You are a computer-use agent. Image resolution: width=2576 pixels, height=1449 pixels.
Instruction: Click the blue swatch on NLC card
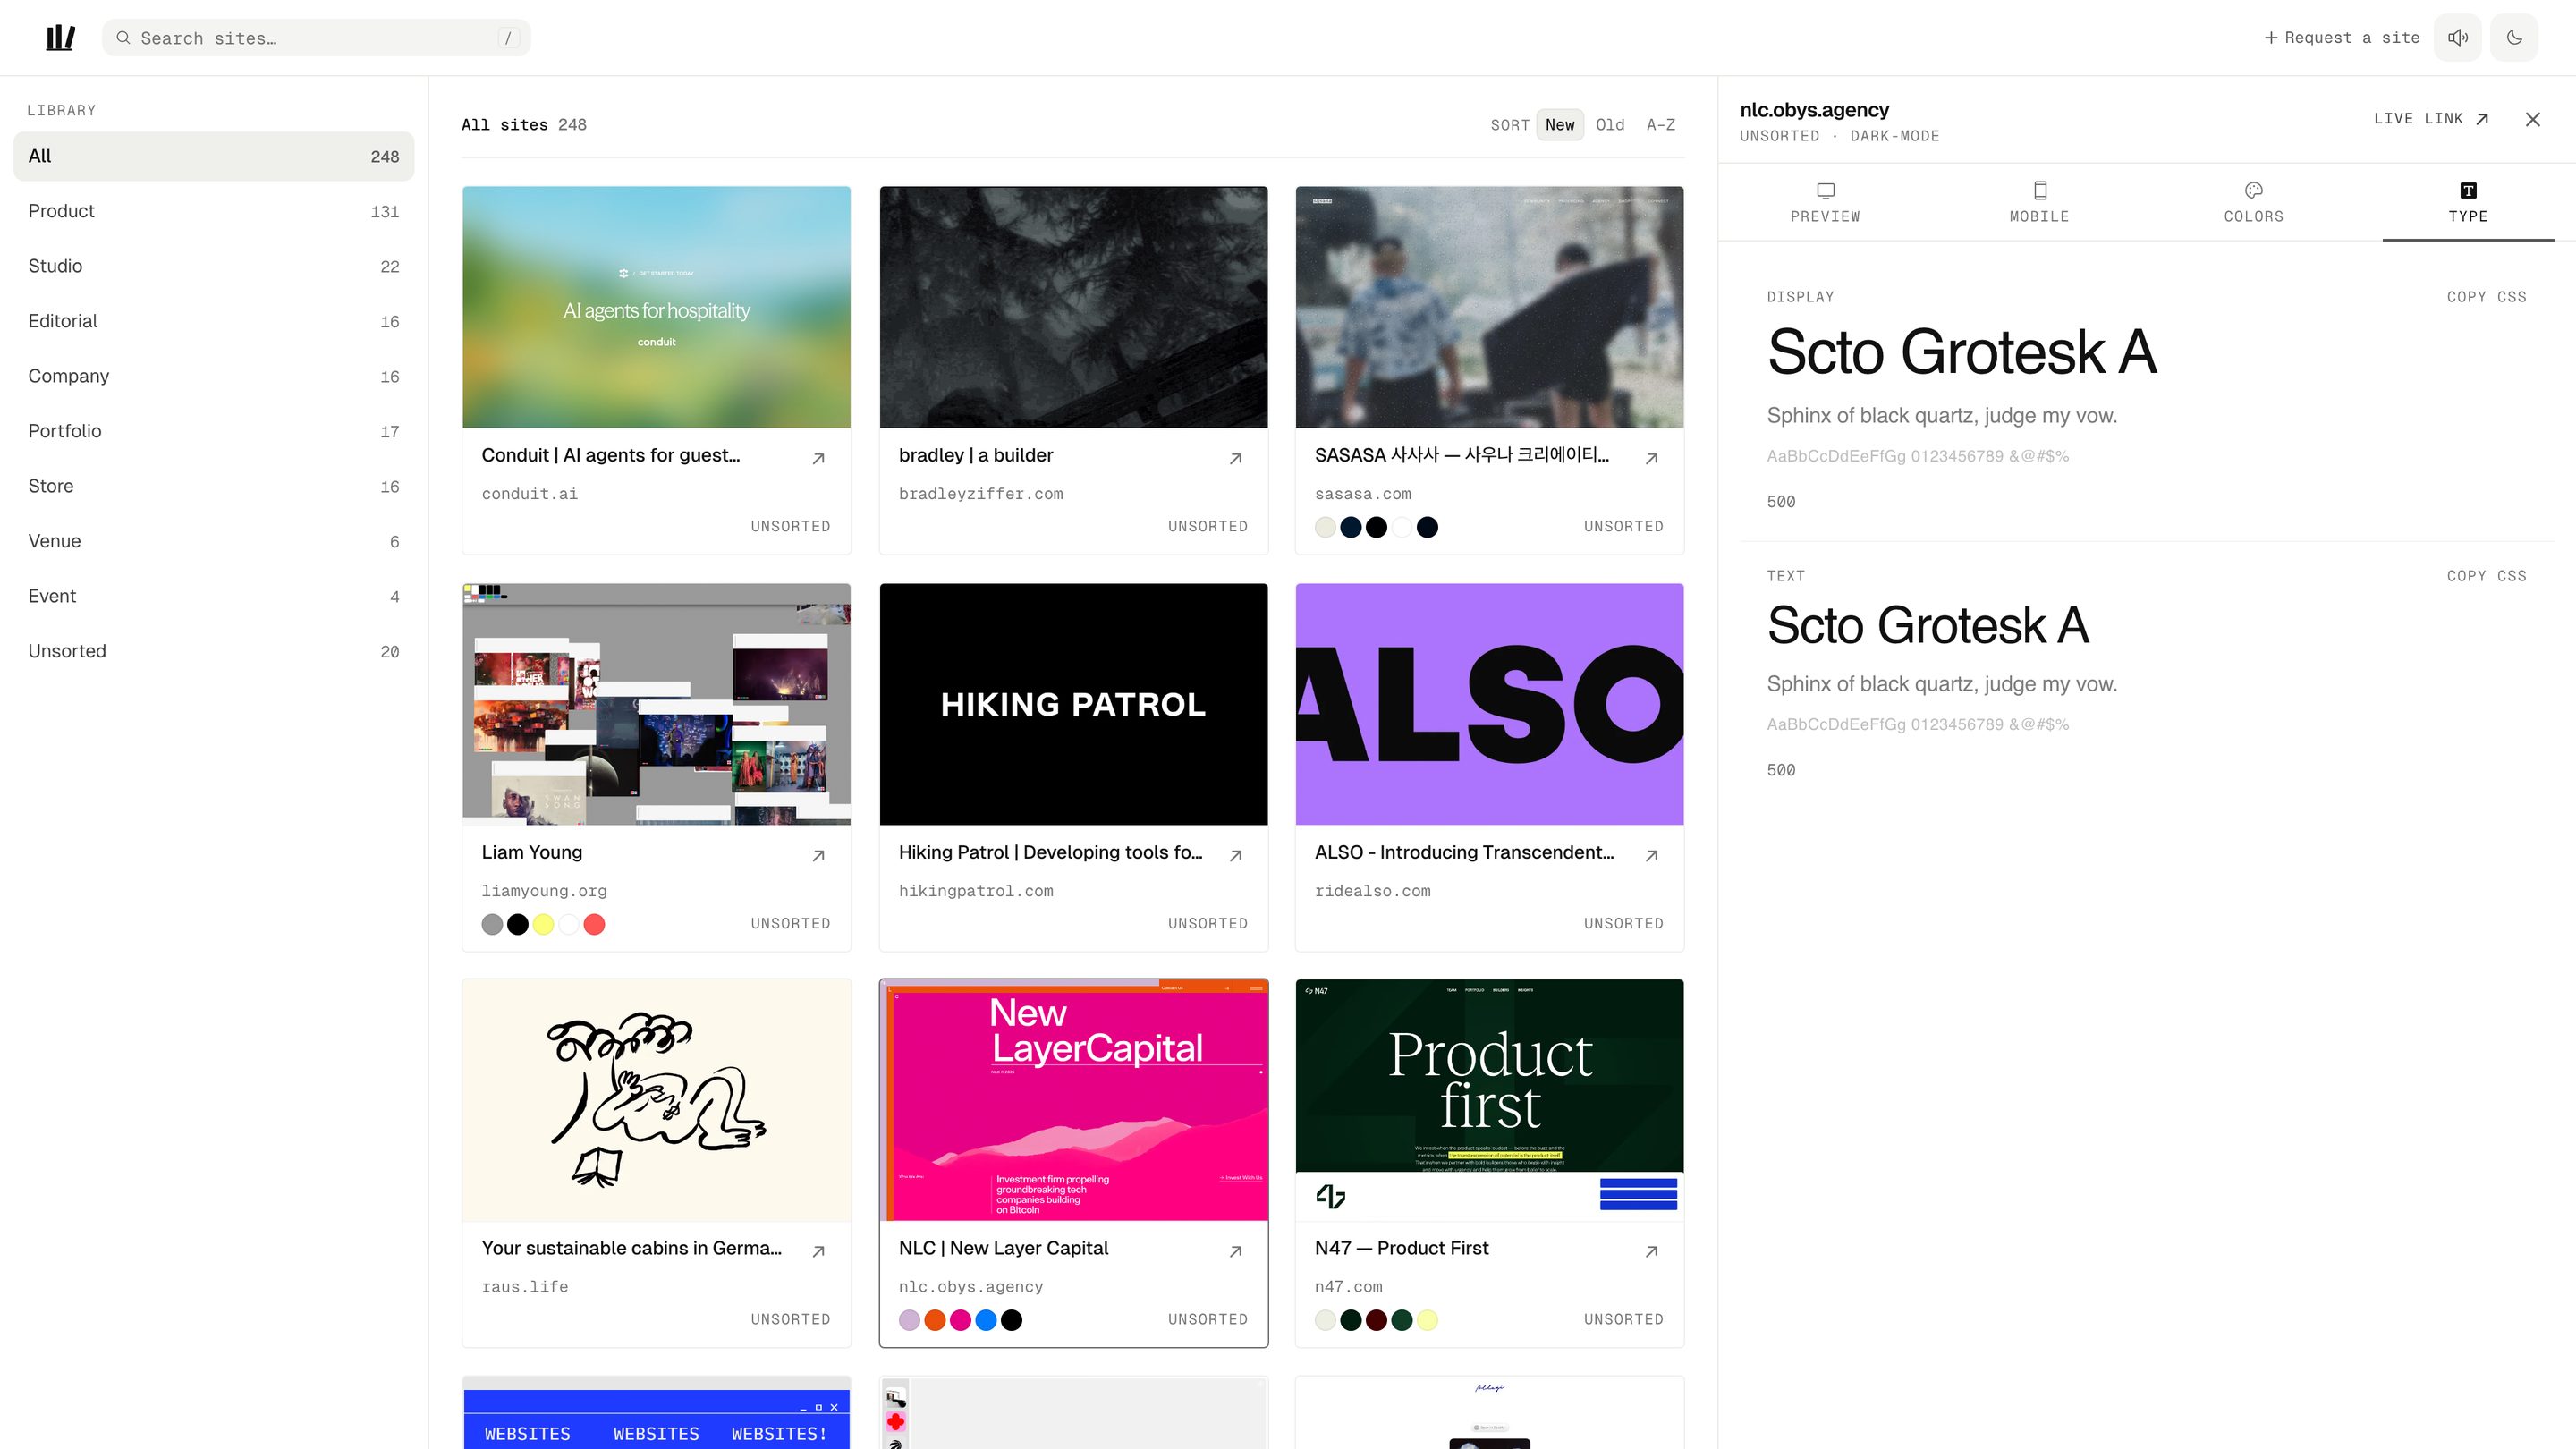click(986, 1320)
